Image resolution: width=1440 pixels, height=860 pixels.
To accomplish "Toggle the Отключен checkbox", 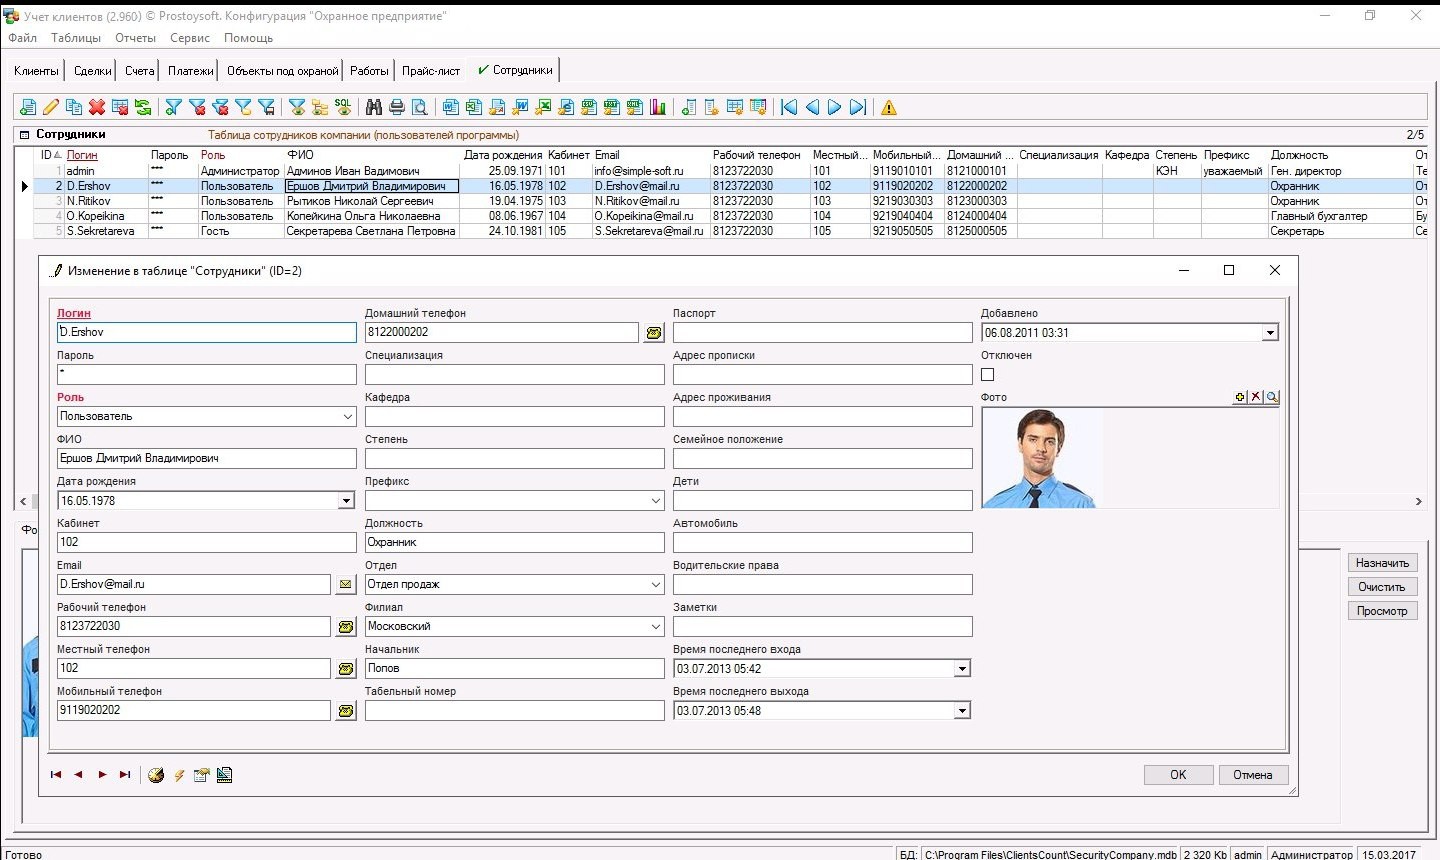I will pyautogui.click(x=988, y=375).
